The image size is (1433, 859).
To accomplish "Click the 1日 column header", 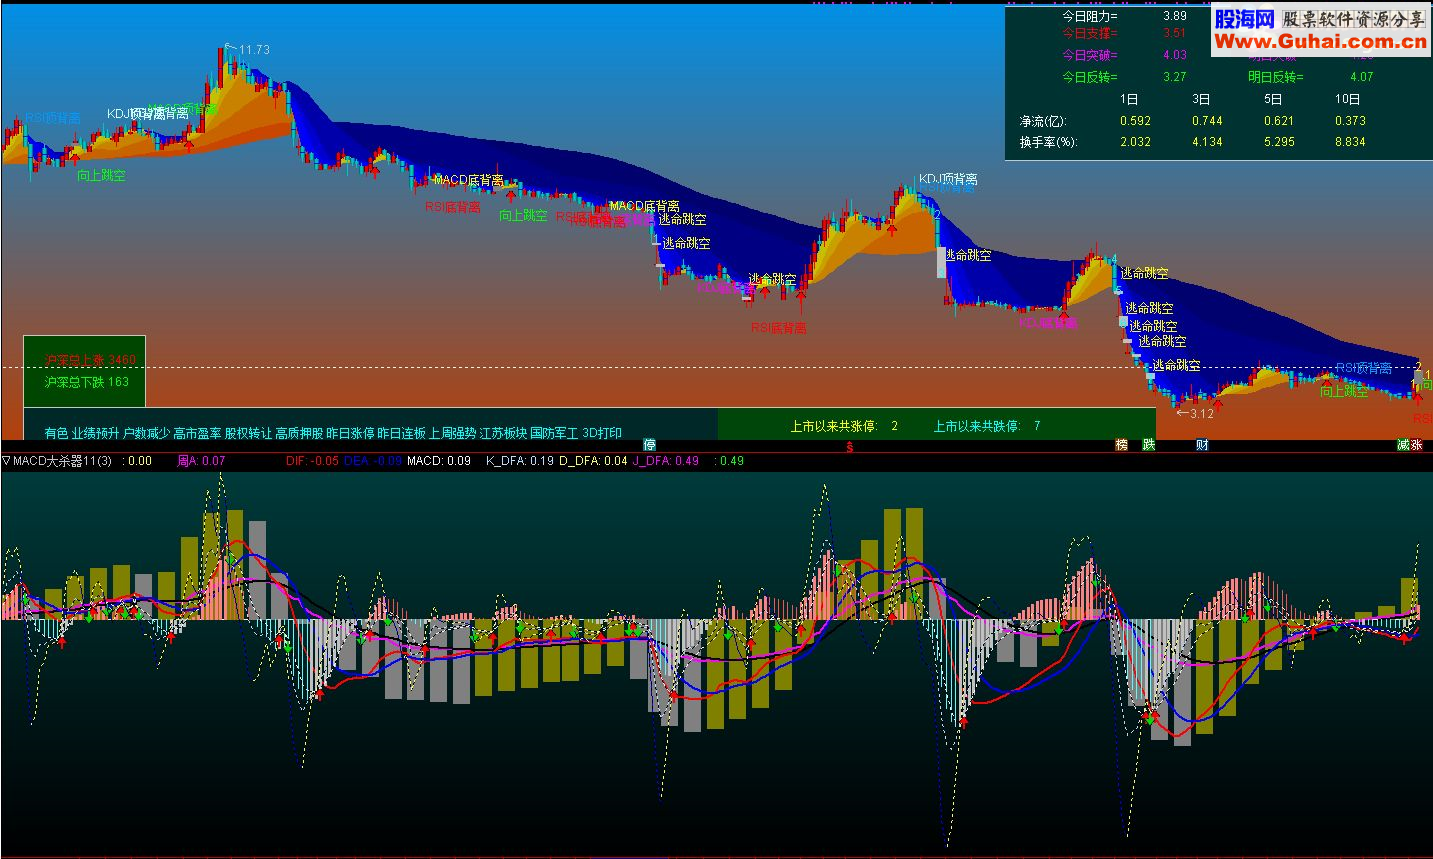I will (x=1129, y=99).
